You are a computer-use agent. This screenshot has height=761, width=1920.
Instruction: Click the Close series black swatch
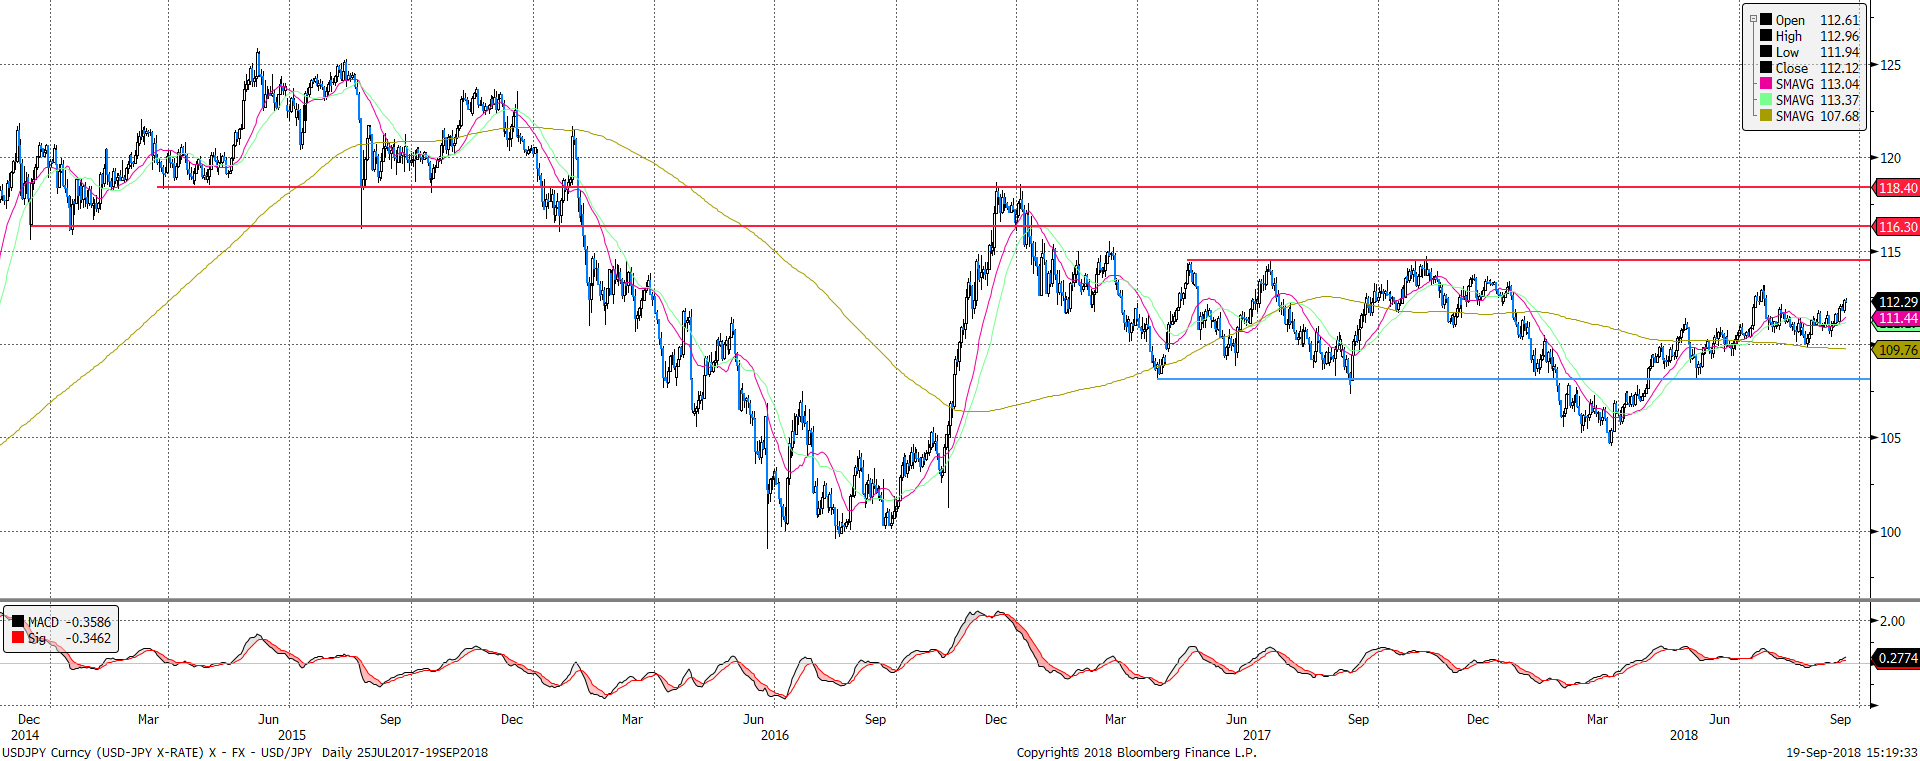tap(1766, 67)
